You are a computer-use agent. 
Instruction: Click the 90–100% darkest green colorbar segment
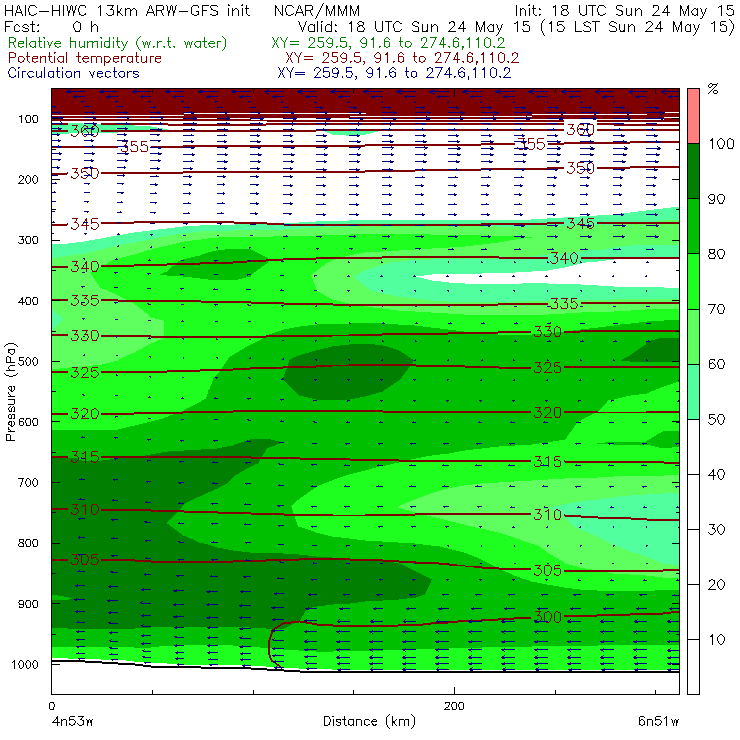click(x=693, y=171)
